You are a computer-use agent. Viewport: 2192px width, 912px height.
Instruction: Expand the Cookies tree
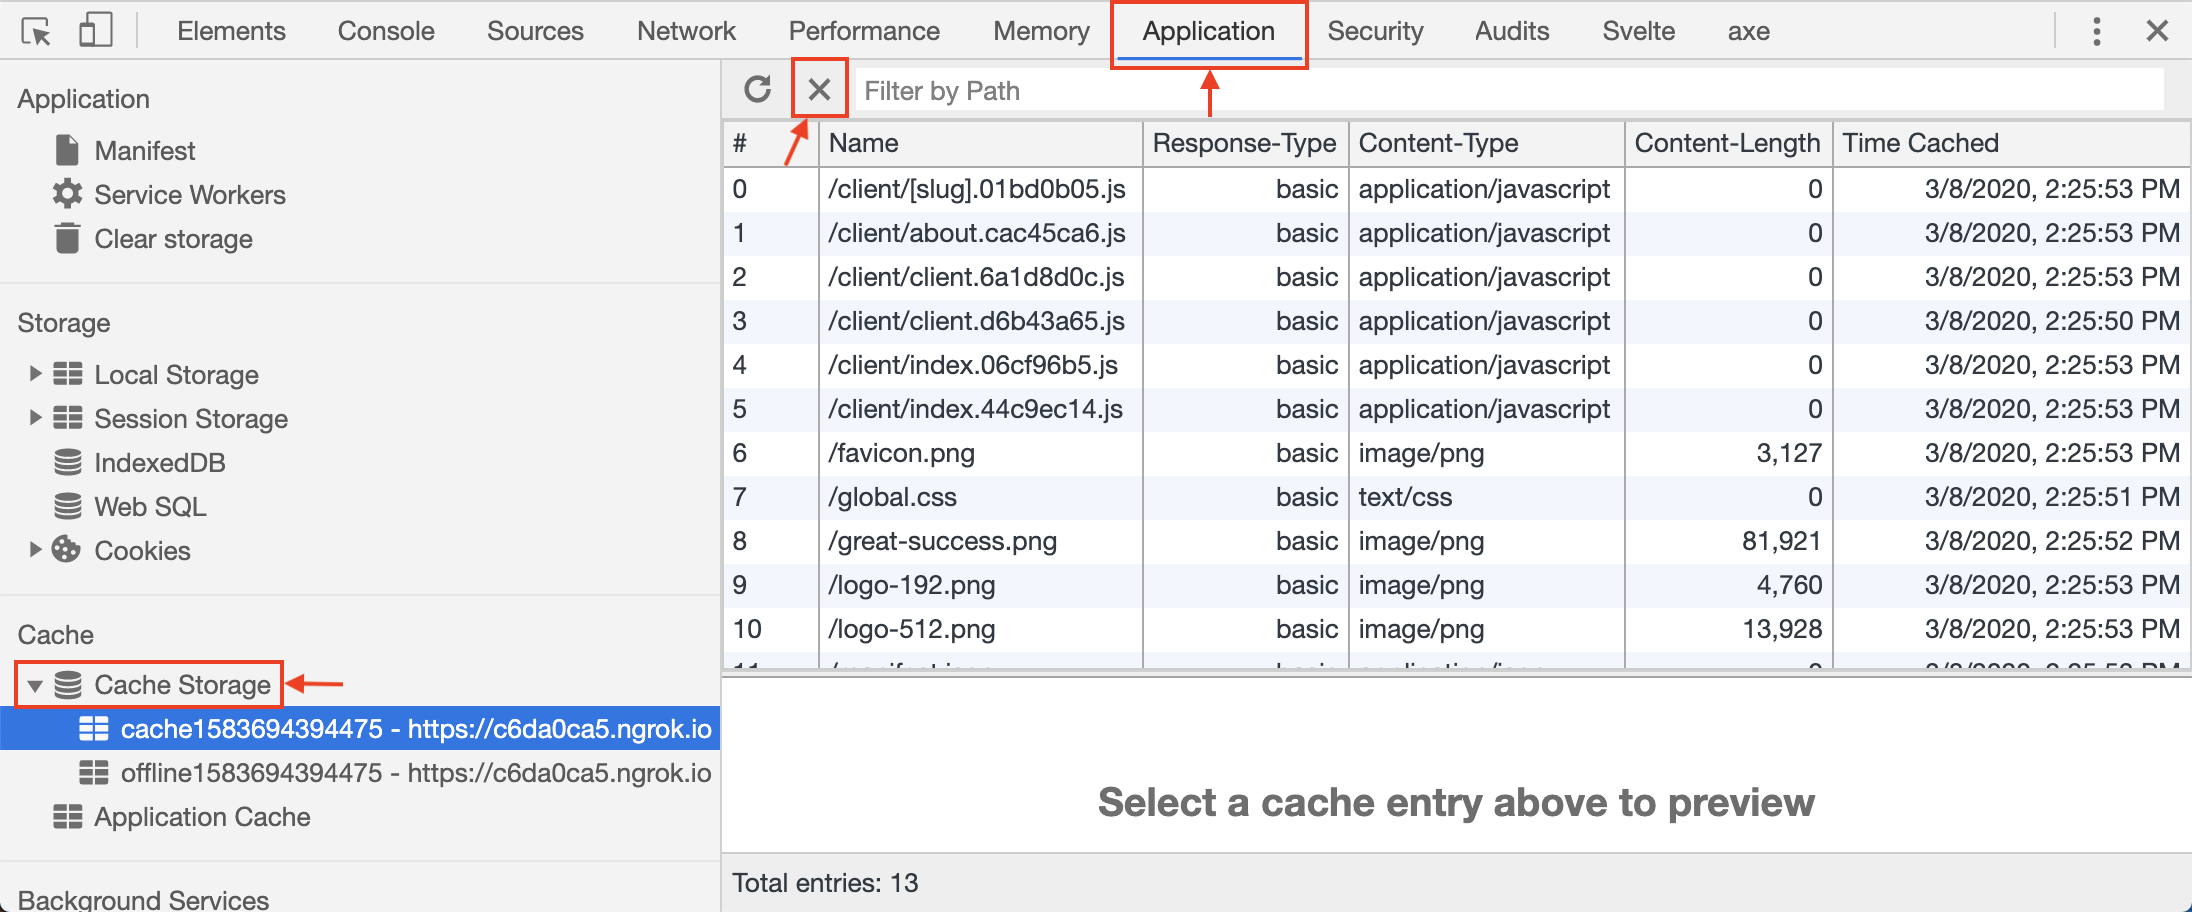35,550
